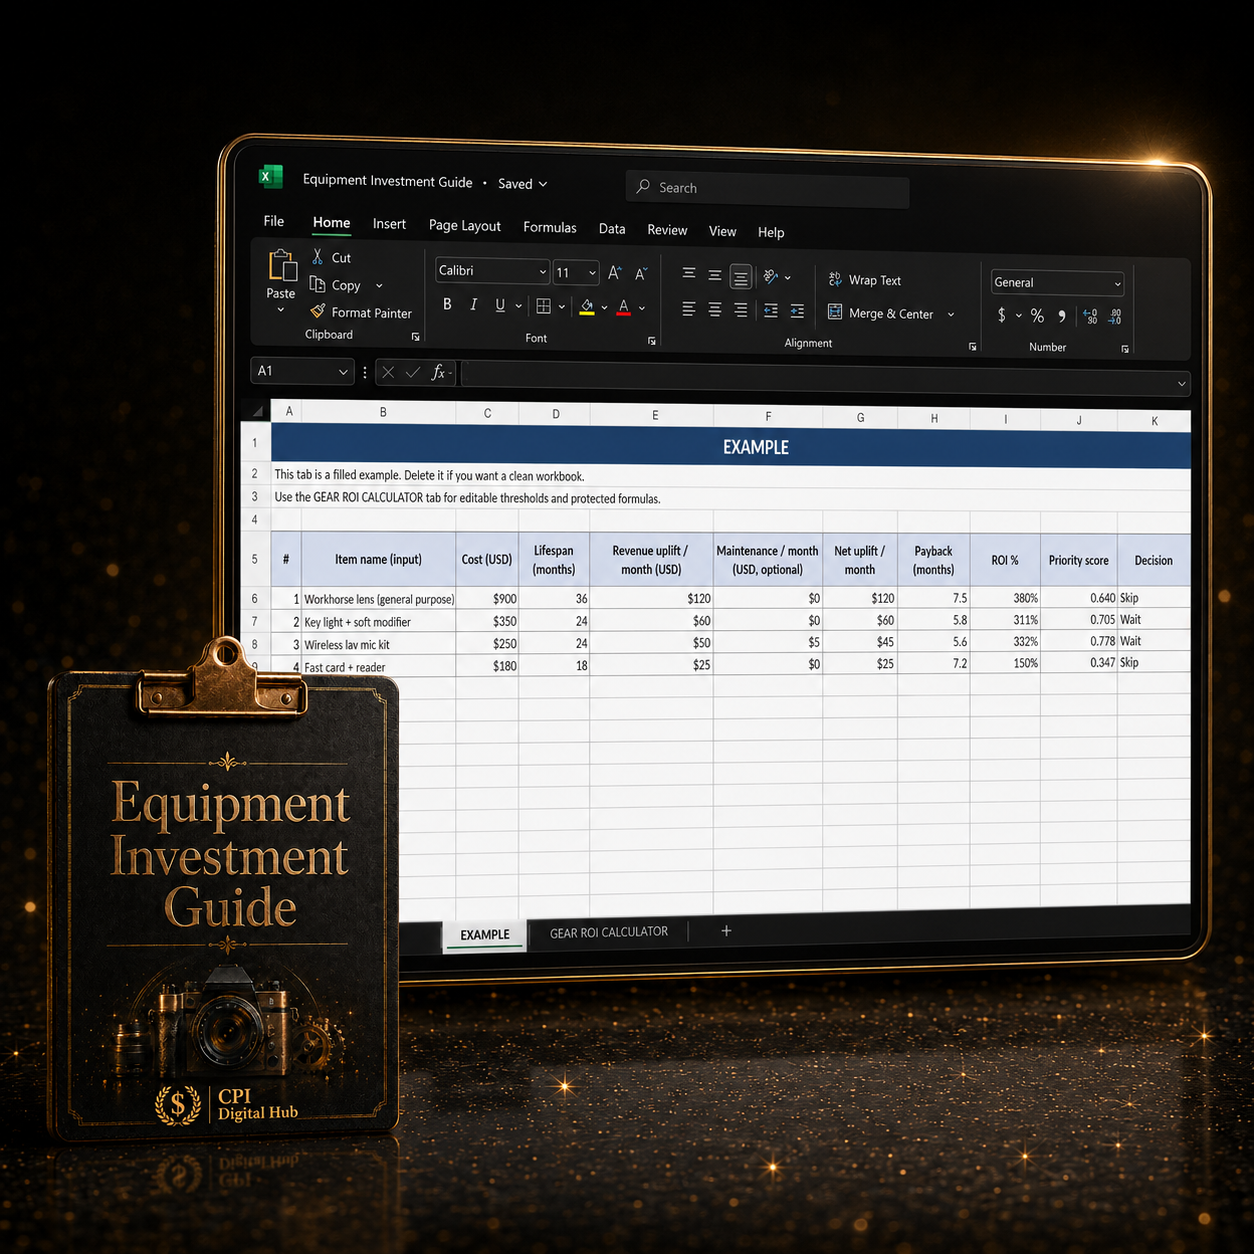Apply comma style number format

click(1062, 316)
